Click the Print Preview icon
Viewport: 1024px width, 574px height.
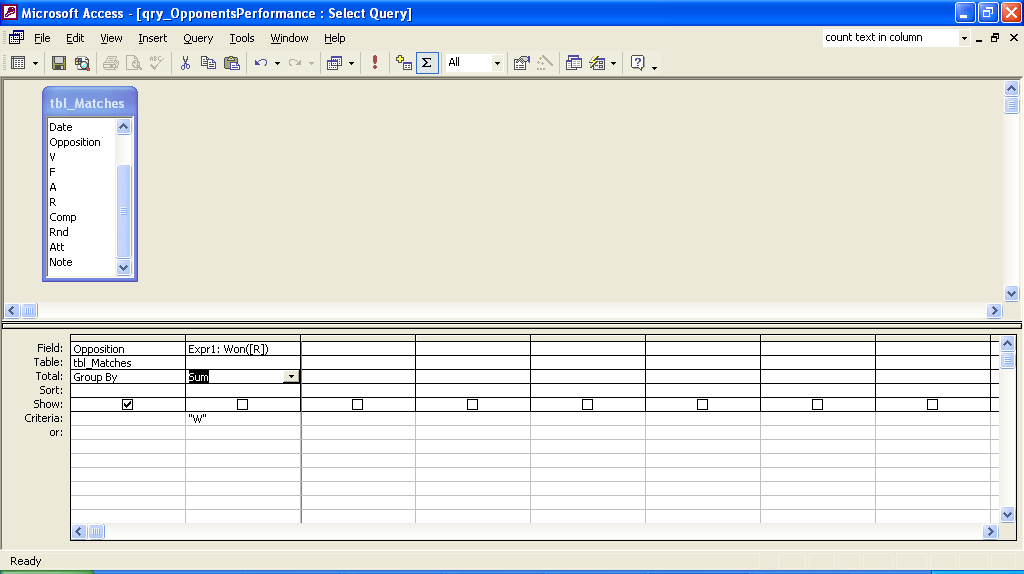tap(134, 63)
